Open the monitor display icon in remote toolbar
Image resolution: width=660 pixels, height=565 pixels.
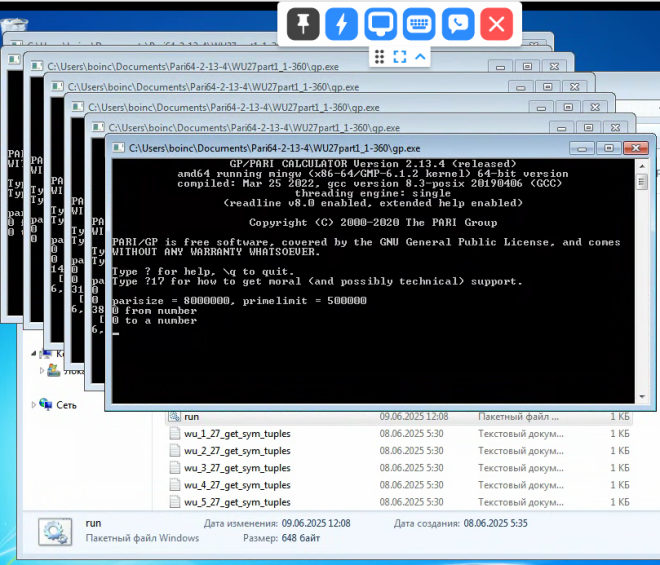pyautogui.click(x=380, y=24)
